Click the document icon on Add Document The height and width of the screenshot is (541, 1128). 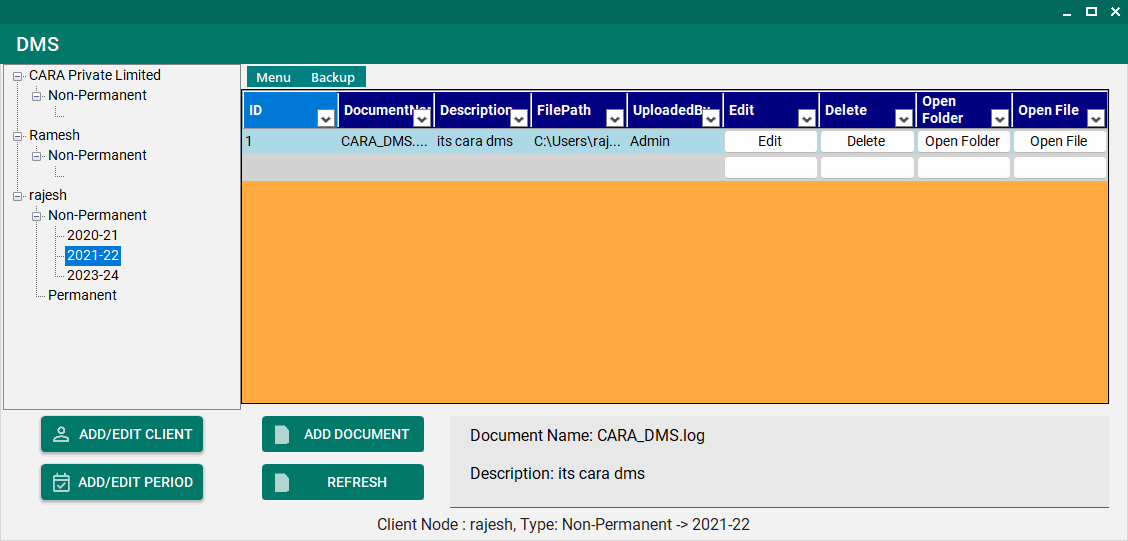(282, 434)
